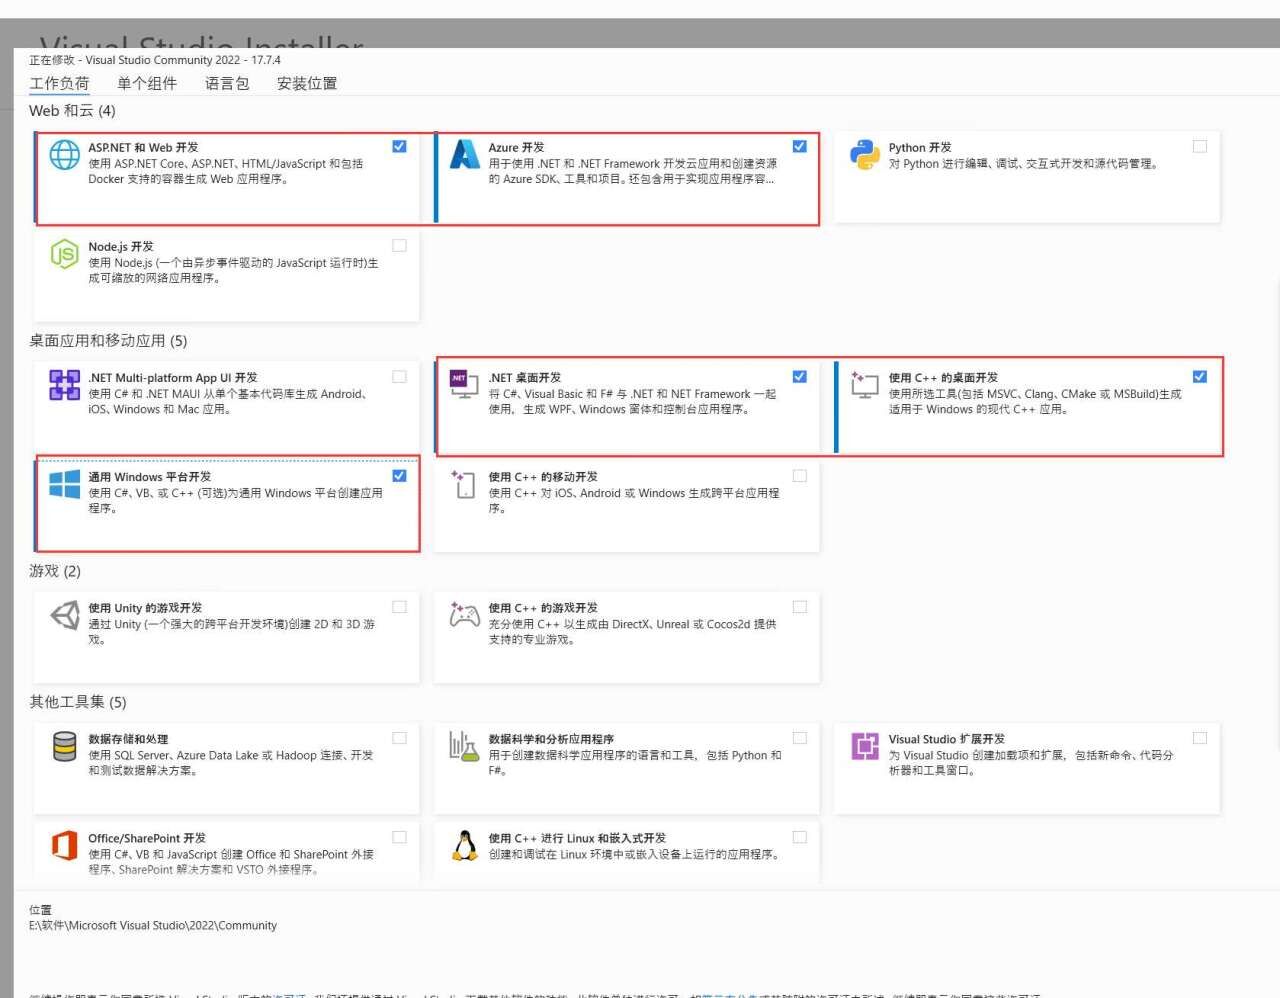
Task: Click the 'Web 和云 (4)' section heading
Action: click(72, 110)
